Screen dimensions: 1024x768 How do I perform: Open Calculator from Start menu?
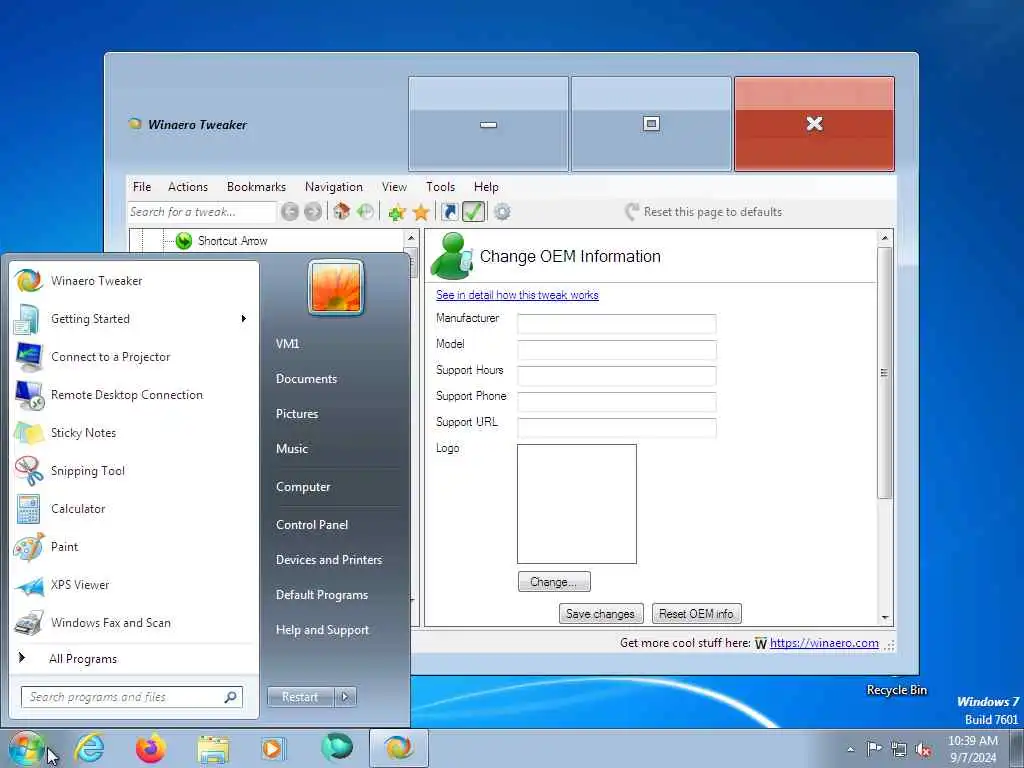point(134,509)
